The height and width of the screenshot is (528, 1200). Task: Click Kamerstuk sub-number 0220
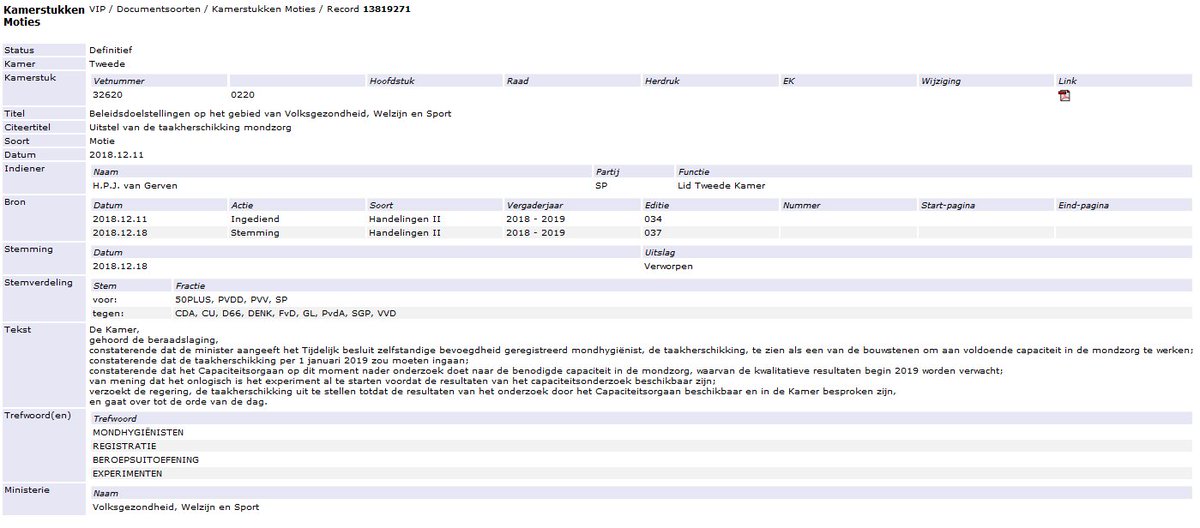pyautogui.click(x=243, y=95)
